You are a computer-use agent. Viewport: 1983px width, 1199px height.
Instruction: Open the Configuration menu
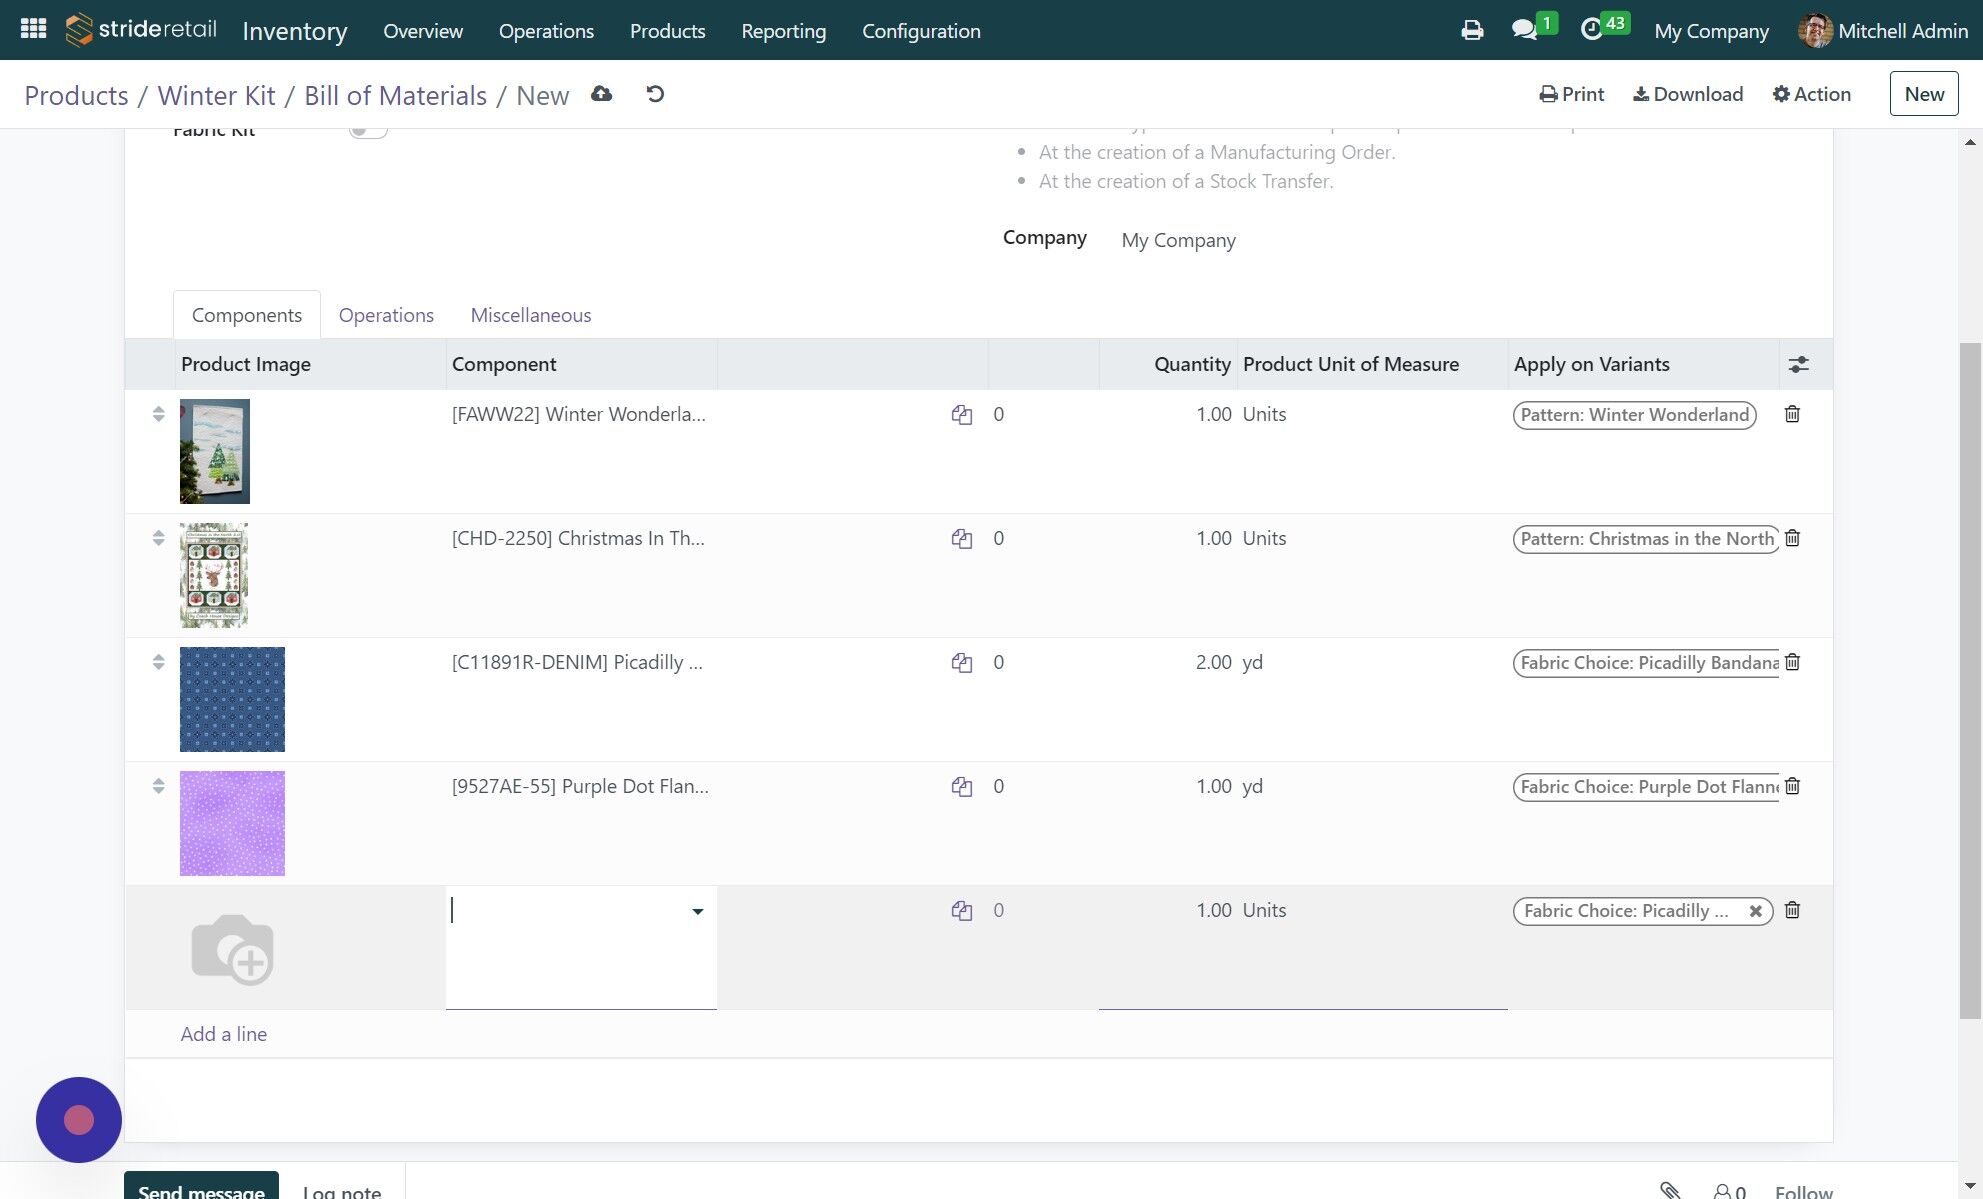tap(921, 31)
